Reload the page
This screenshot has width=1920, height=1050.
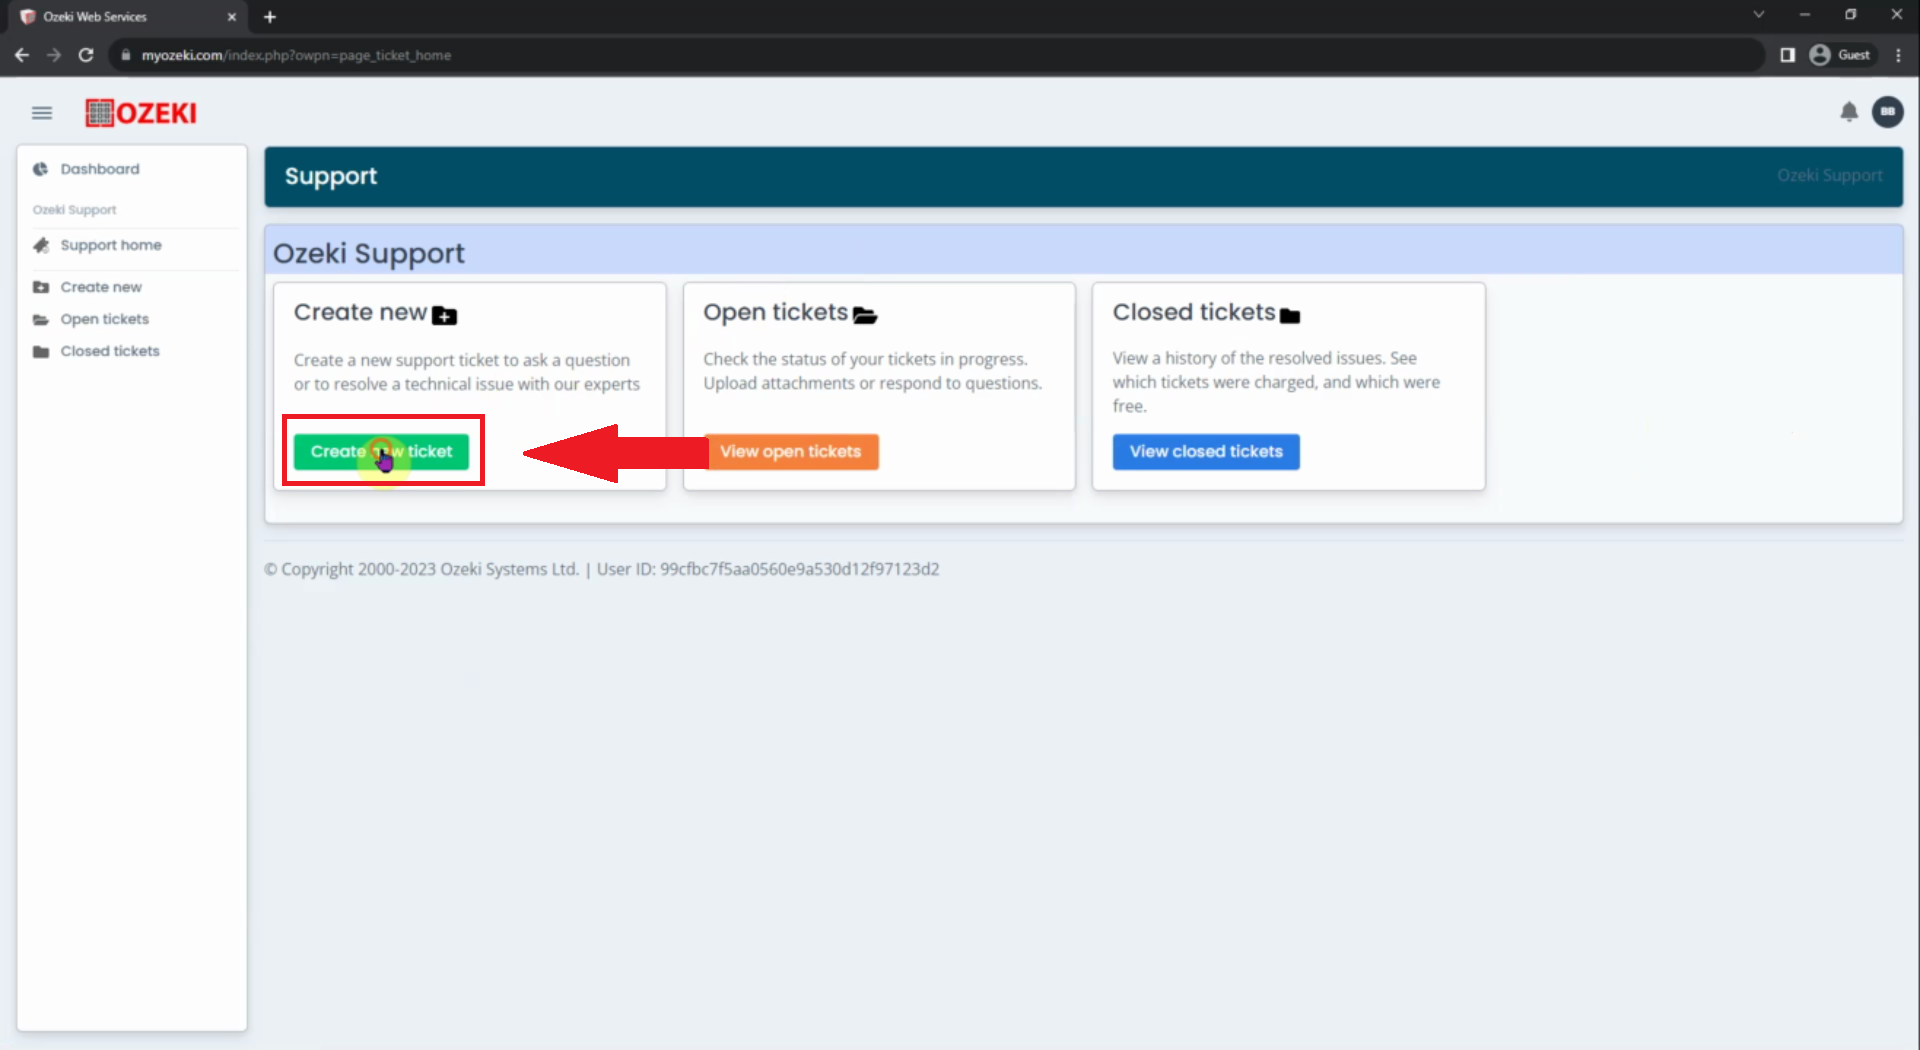tap(86, 55)
